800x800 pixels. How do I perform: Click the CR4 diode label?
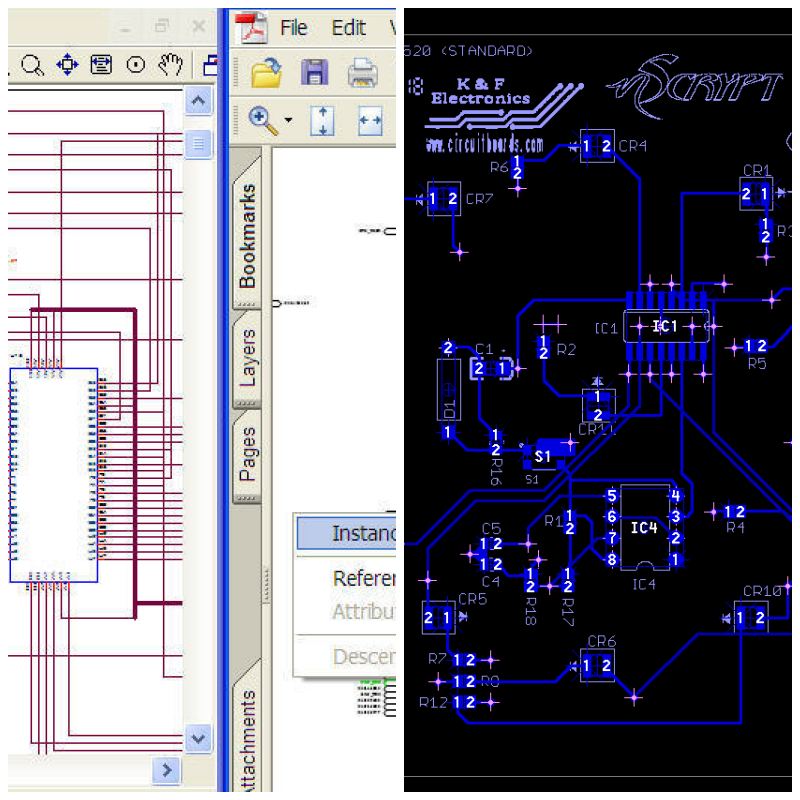[x=633, y=146]
